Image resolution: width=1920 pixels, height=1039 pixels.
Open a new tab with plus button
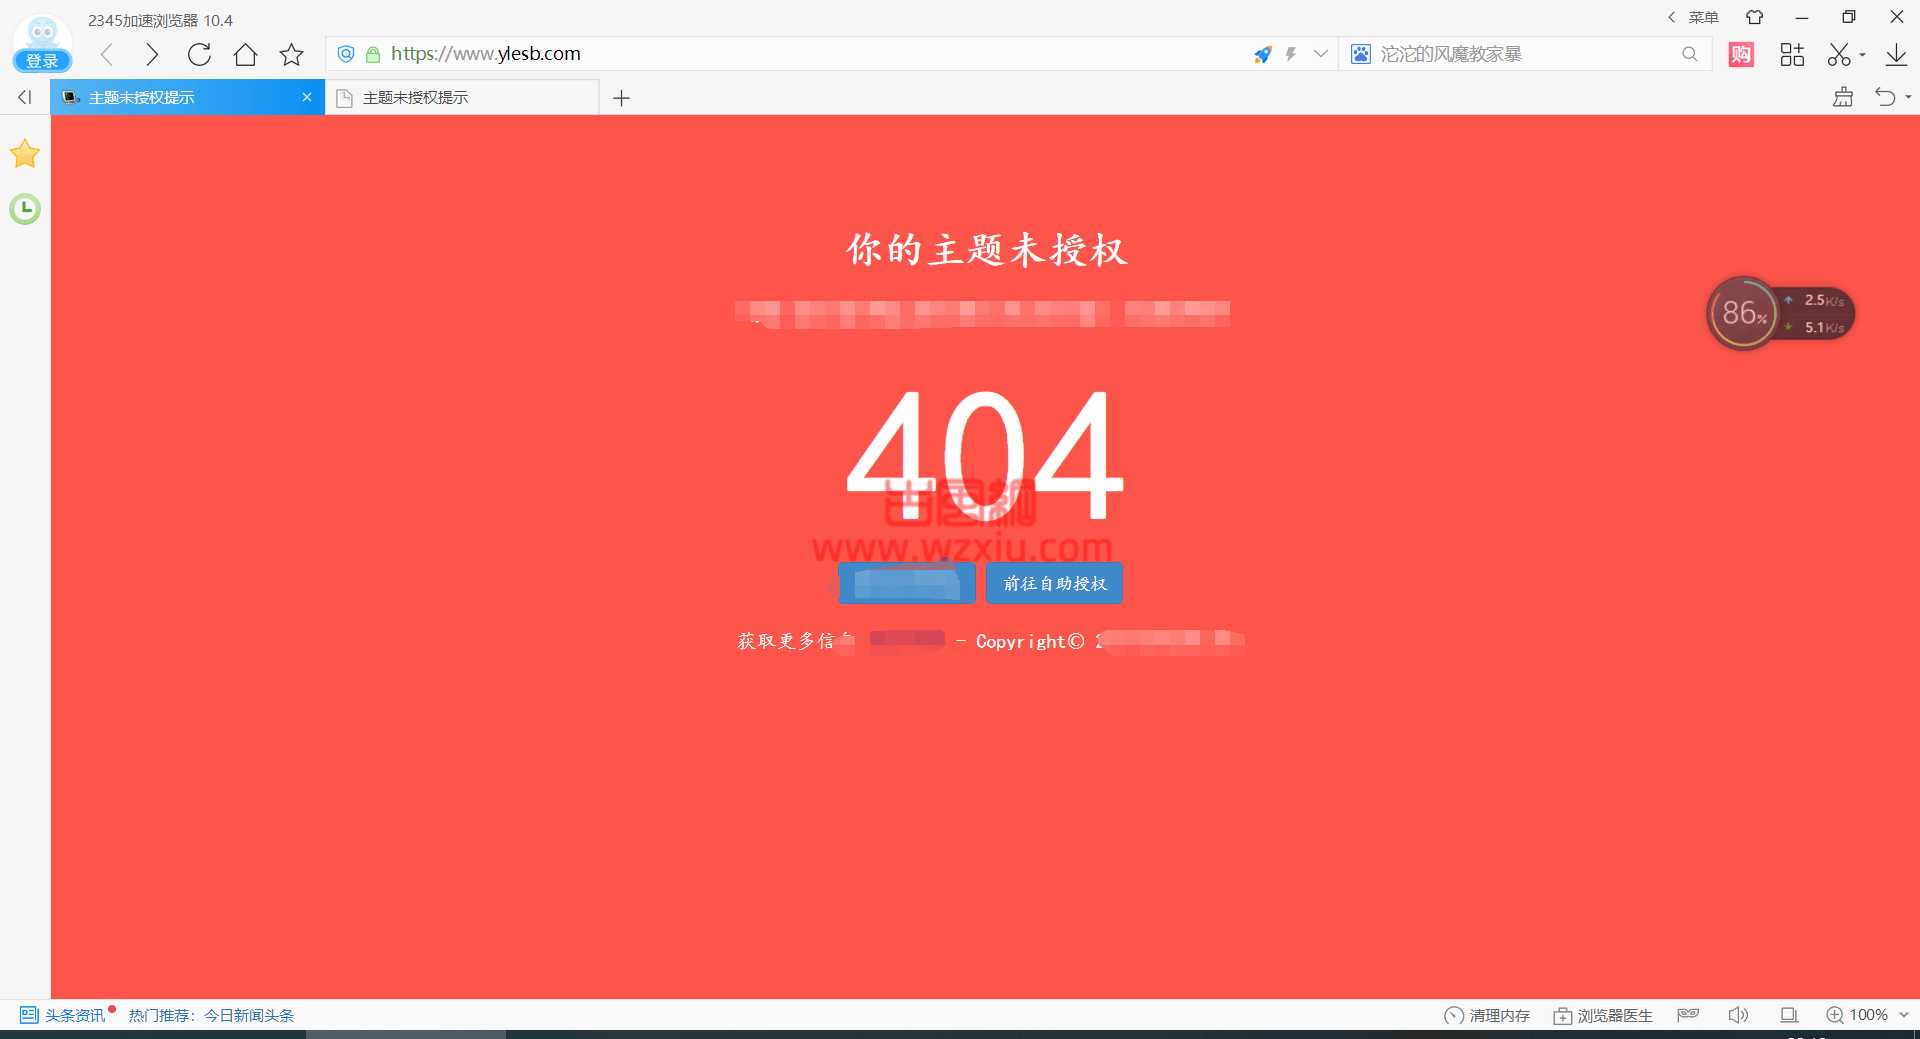pos(621,98)
